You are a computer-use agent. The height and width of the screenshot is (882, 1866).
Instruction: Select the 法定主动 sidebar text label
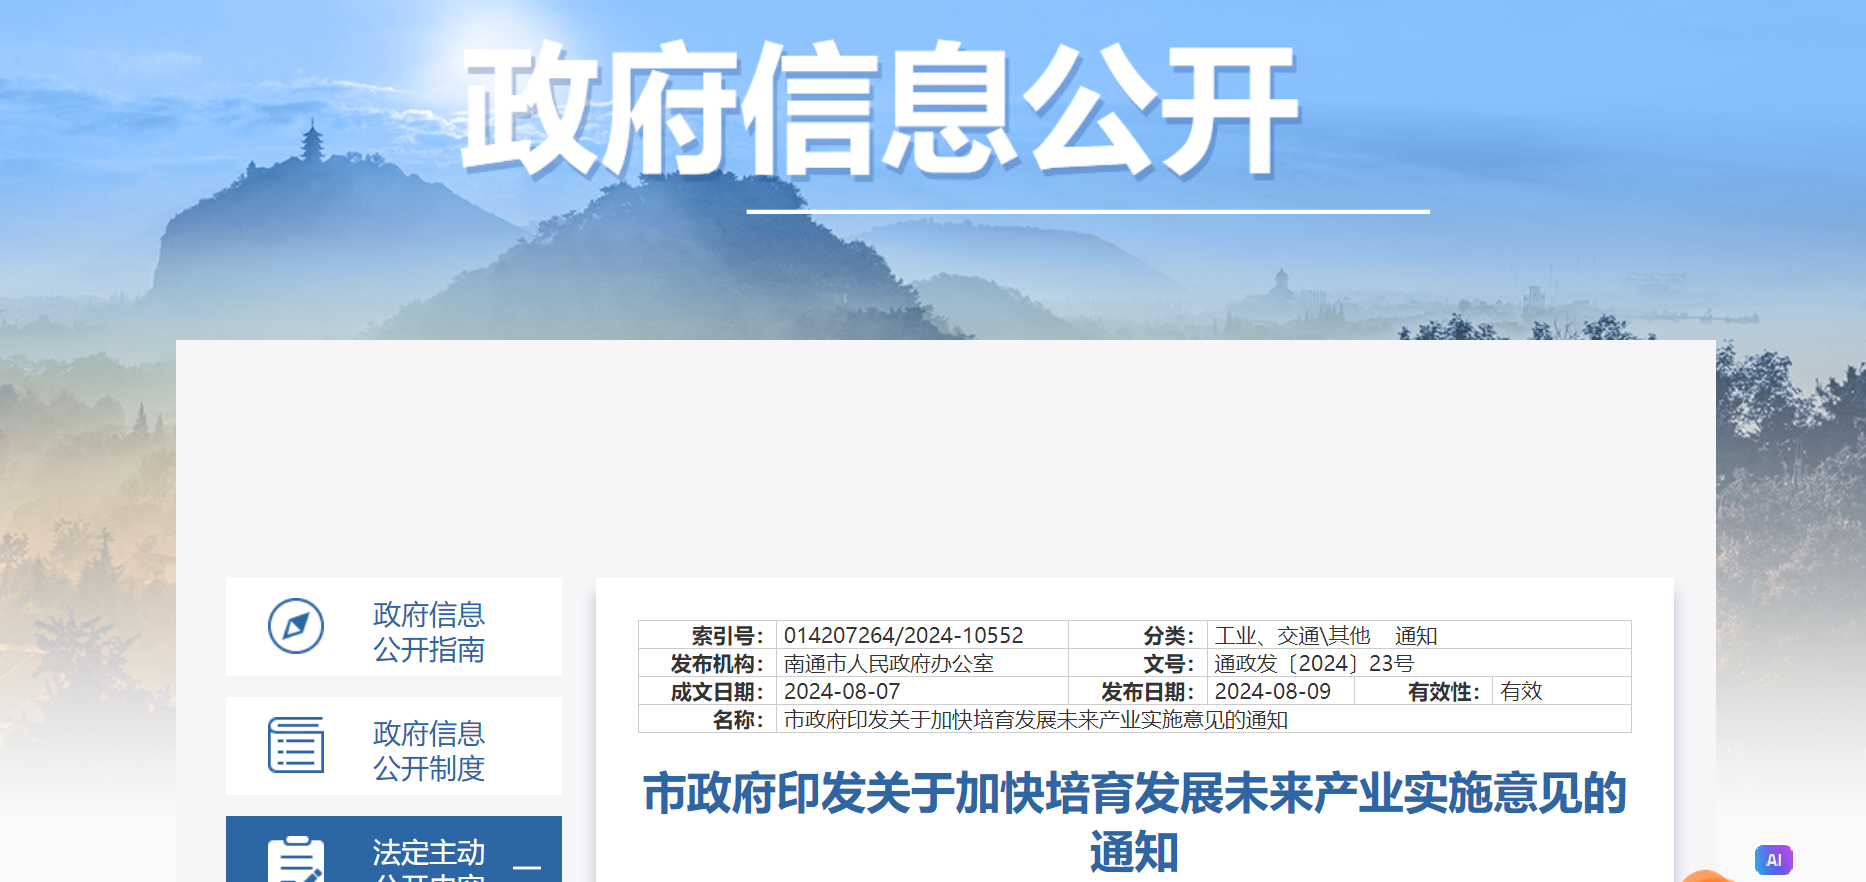428,852
